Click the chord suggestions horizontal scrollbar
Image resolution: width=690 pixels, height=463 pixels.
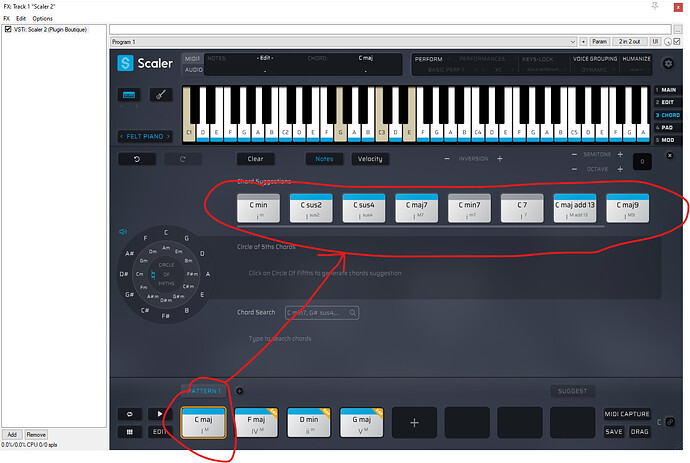[420, 227]
